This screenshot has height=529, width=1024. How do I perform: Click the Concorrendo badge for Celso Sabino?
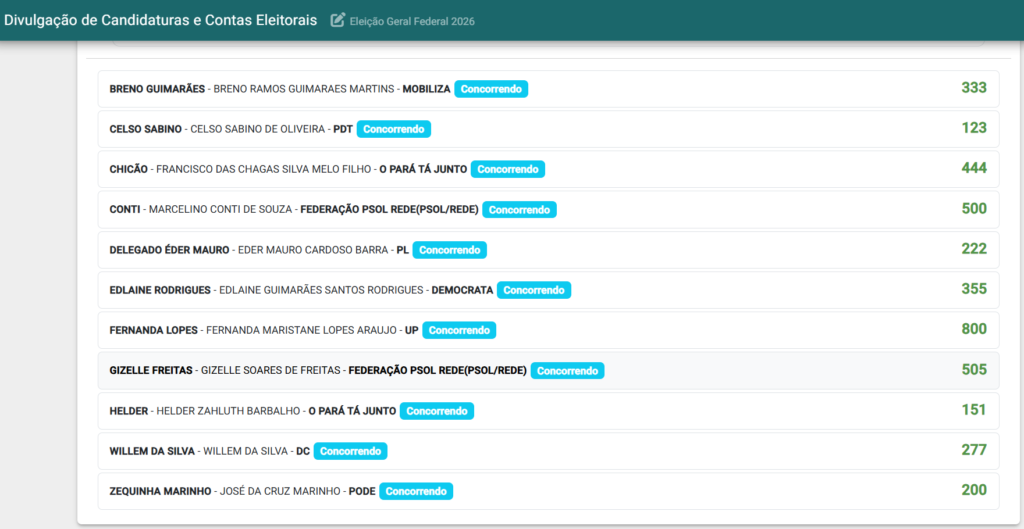coord(394,129)
